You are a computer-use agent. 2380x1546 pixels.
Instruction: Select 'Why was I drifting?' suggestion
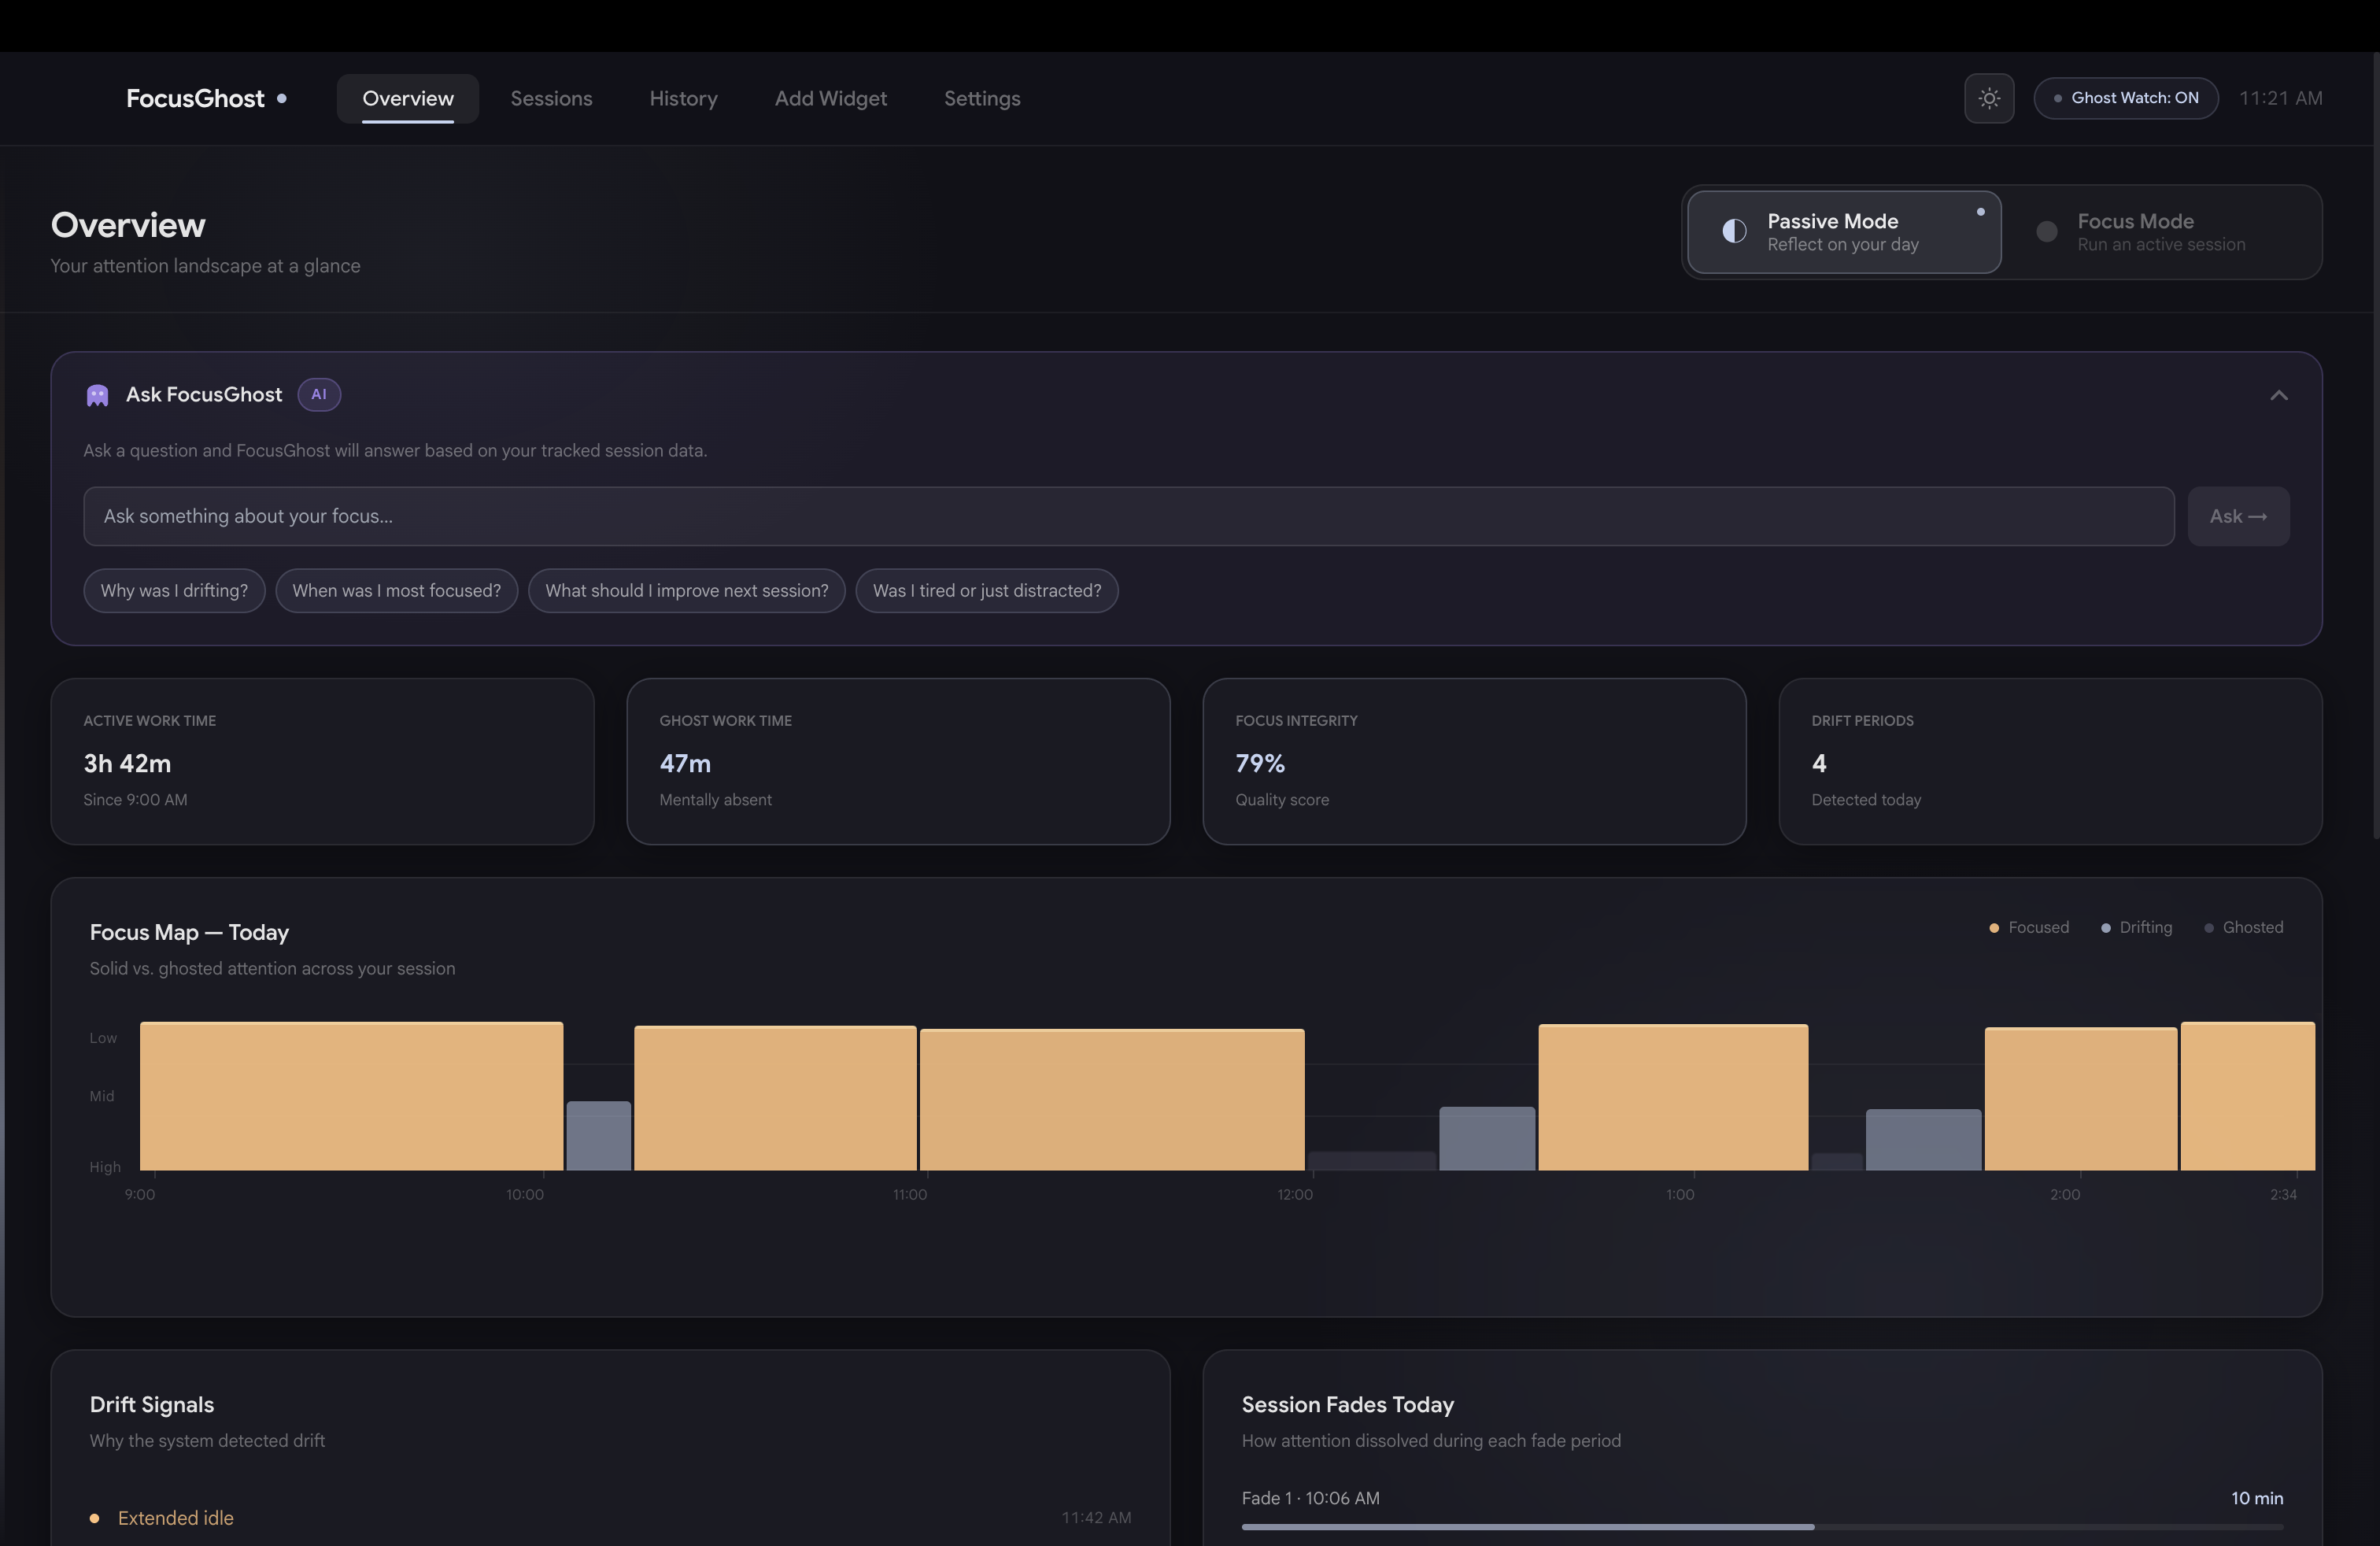pos(174,591)
